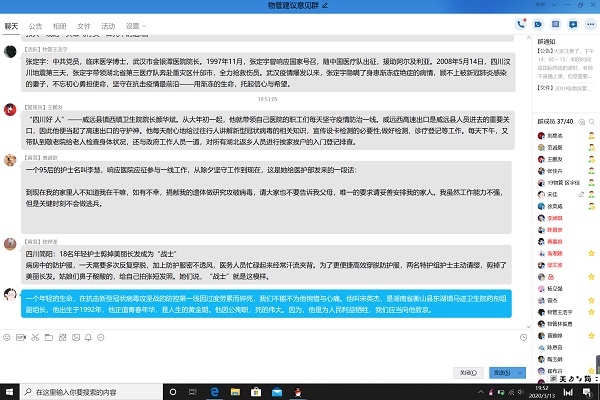Click the 关闭 button

coord(468,372)
